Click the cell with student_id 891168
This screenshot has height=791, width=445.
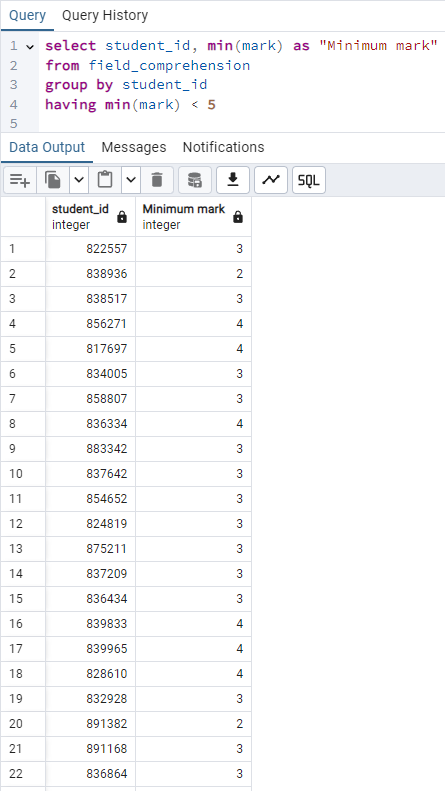click(x=90, y=749)
